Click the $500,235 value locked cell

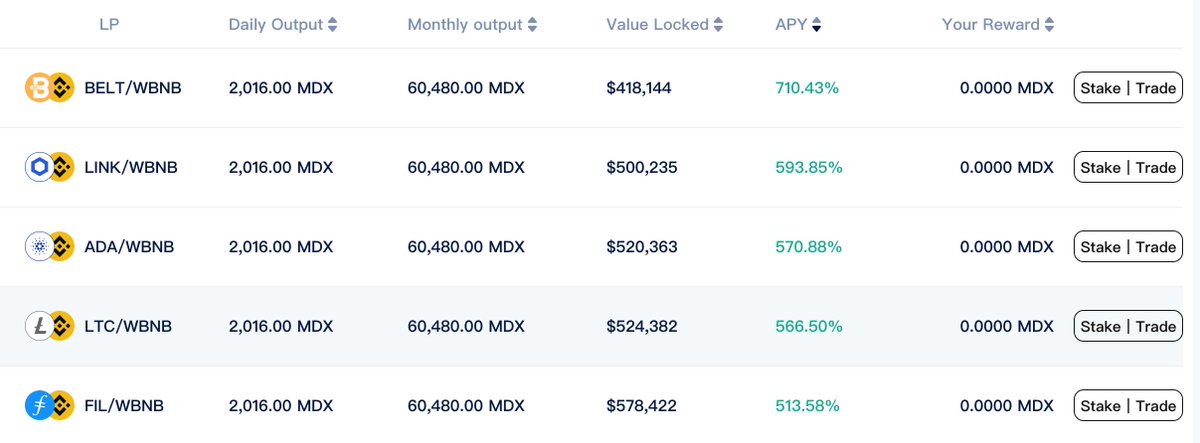(x=642, y=167)
